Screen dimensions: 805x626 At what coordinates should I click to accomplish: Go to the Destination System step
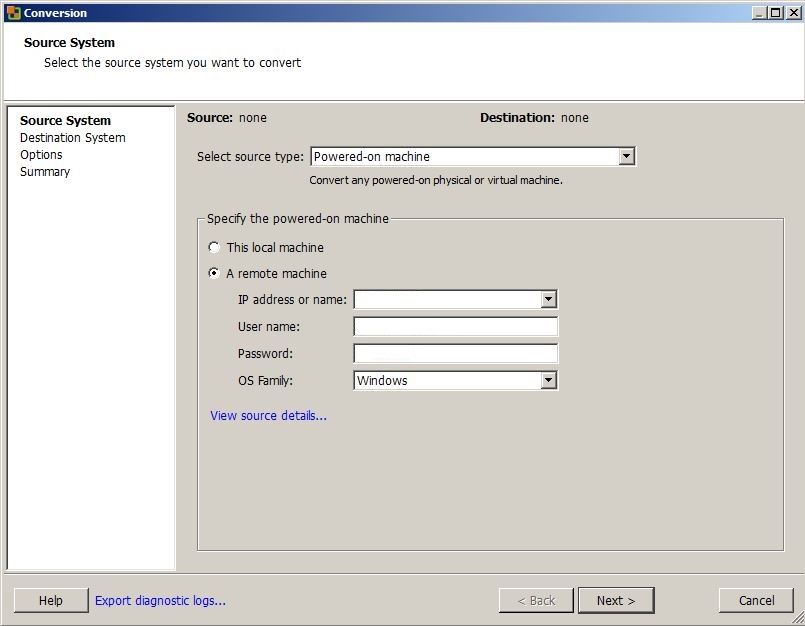73,138
